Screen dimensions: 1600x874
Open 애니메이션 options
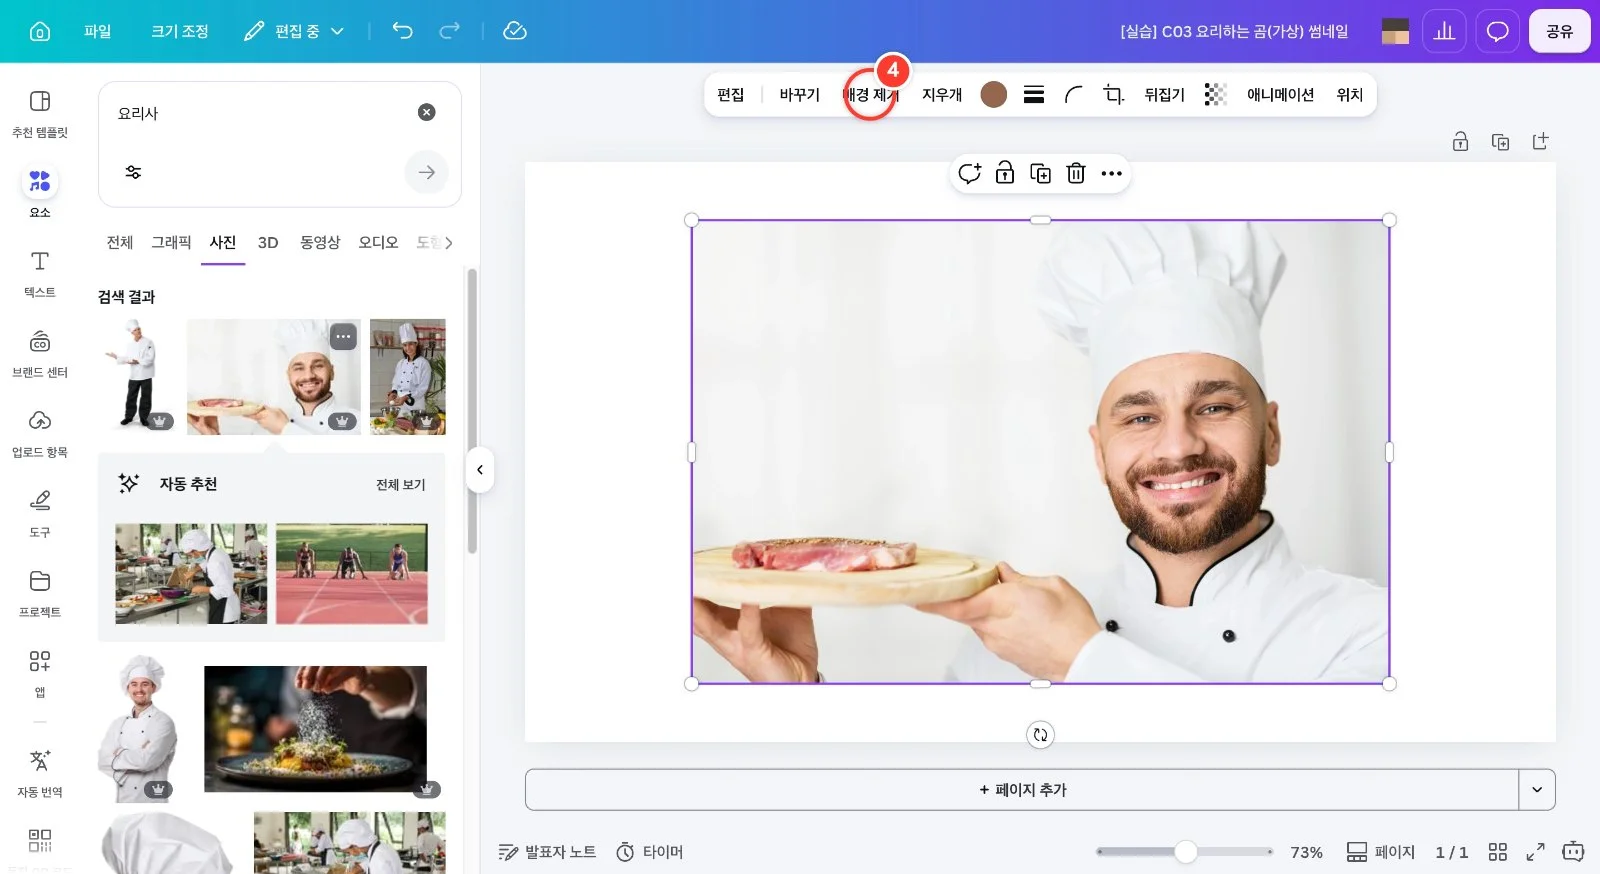click(1280, 94)
